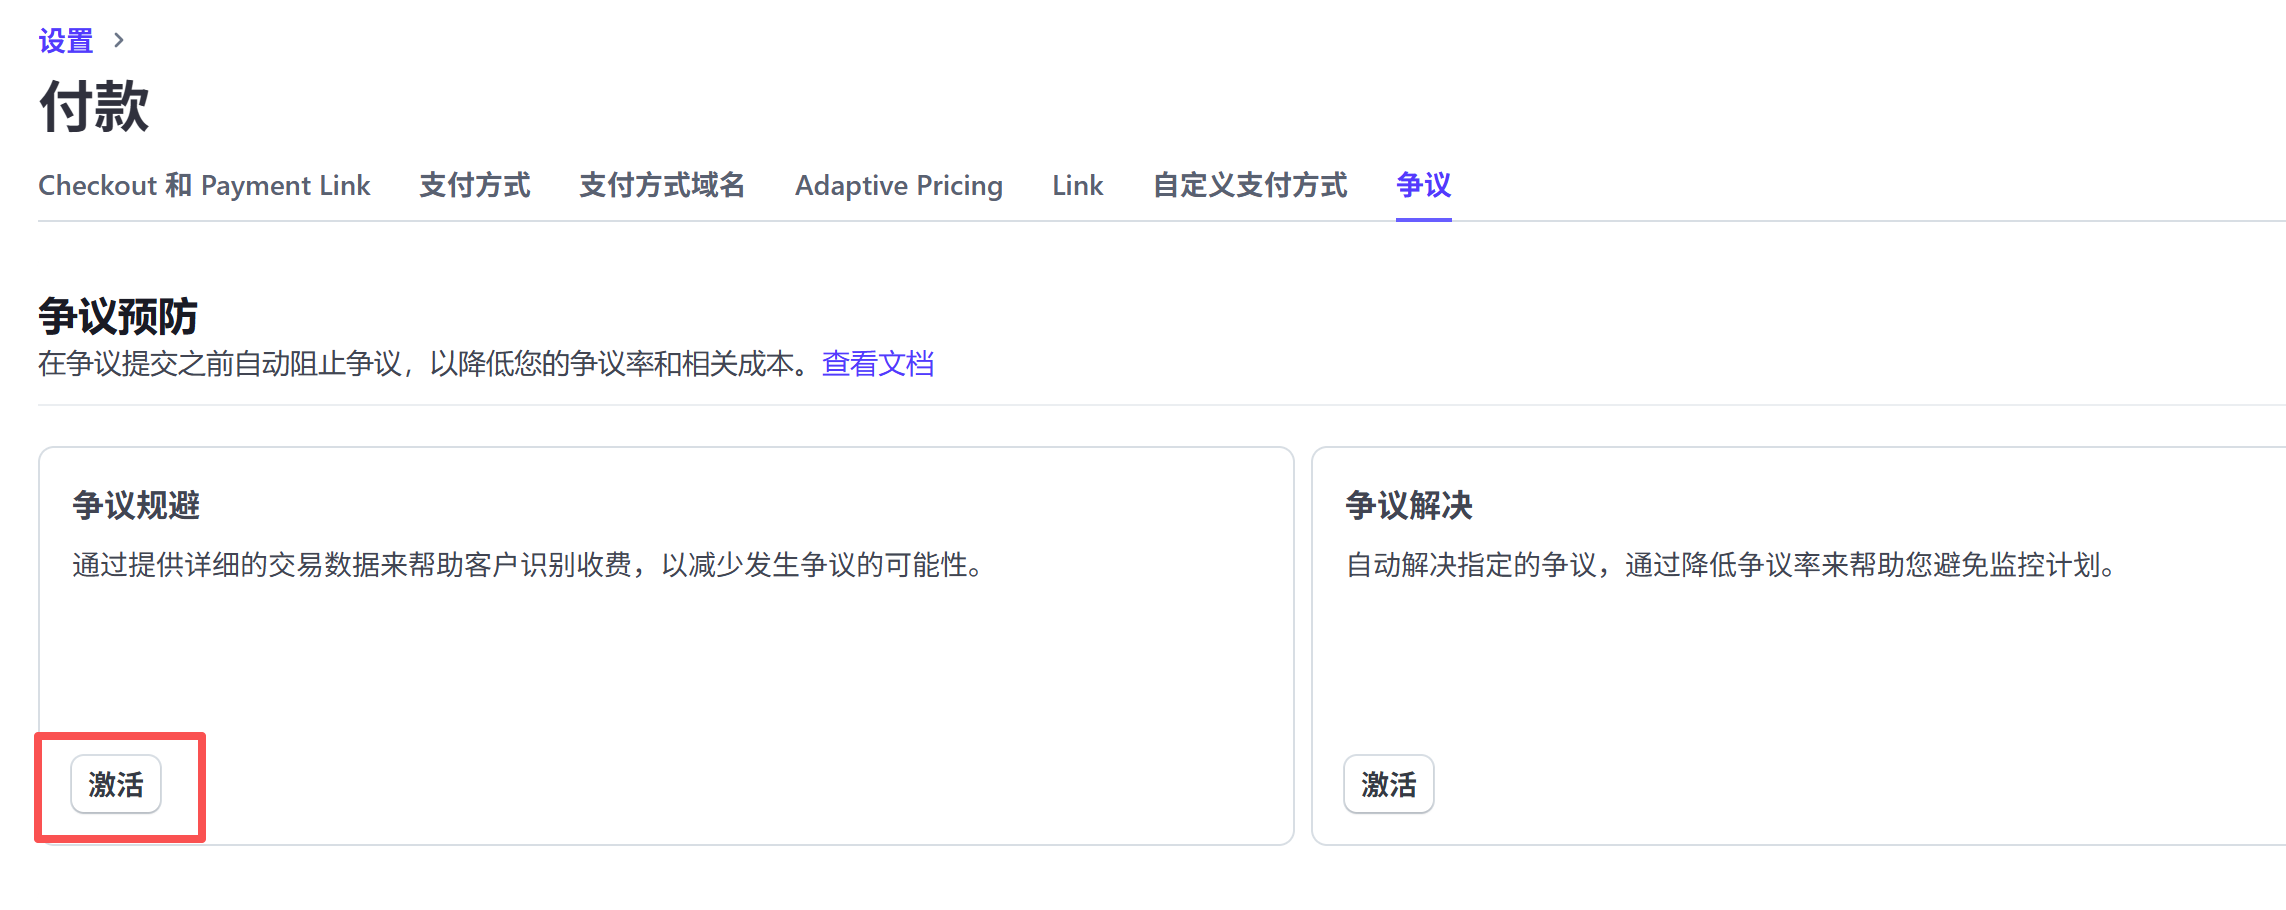Click the 设置 breadcrumb link
The height and width of the screenshot is (910, 2286).
[x=65, y=41]
